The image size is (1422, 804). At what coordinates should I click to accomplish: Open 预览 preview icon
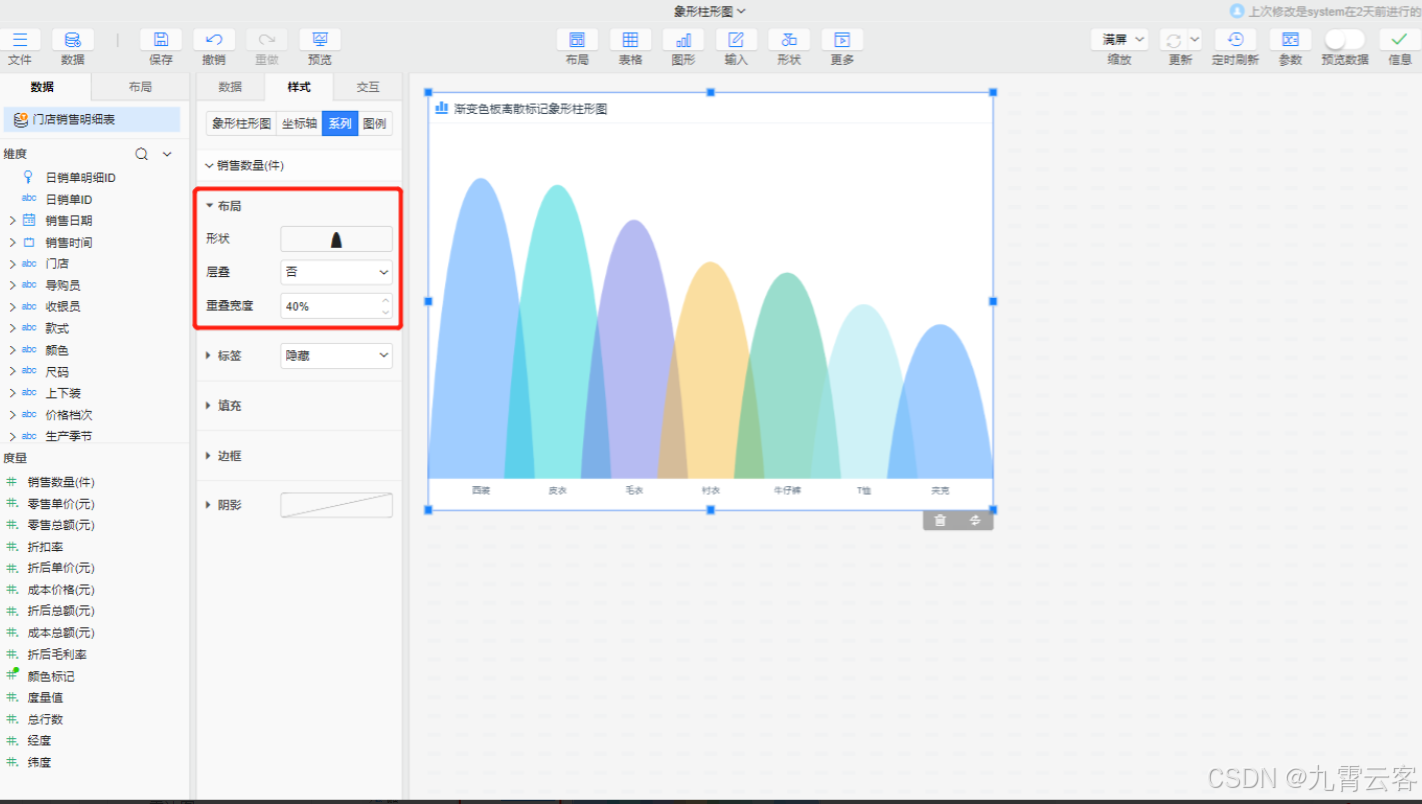[x=320, y=40]
